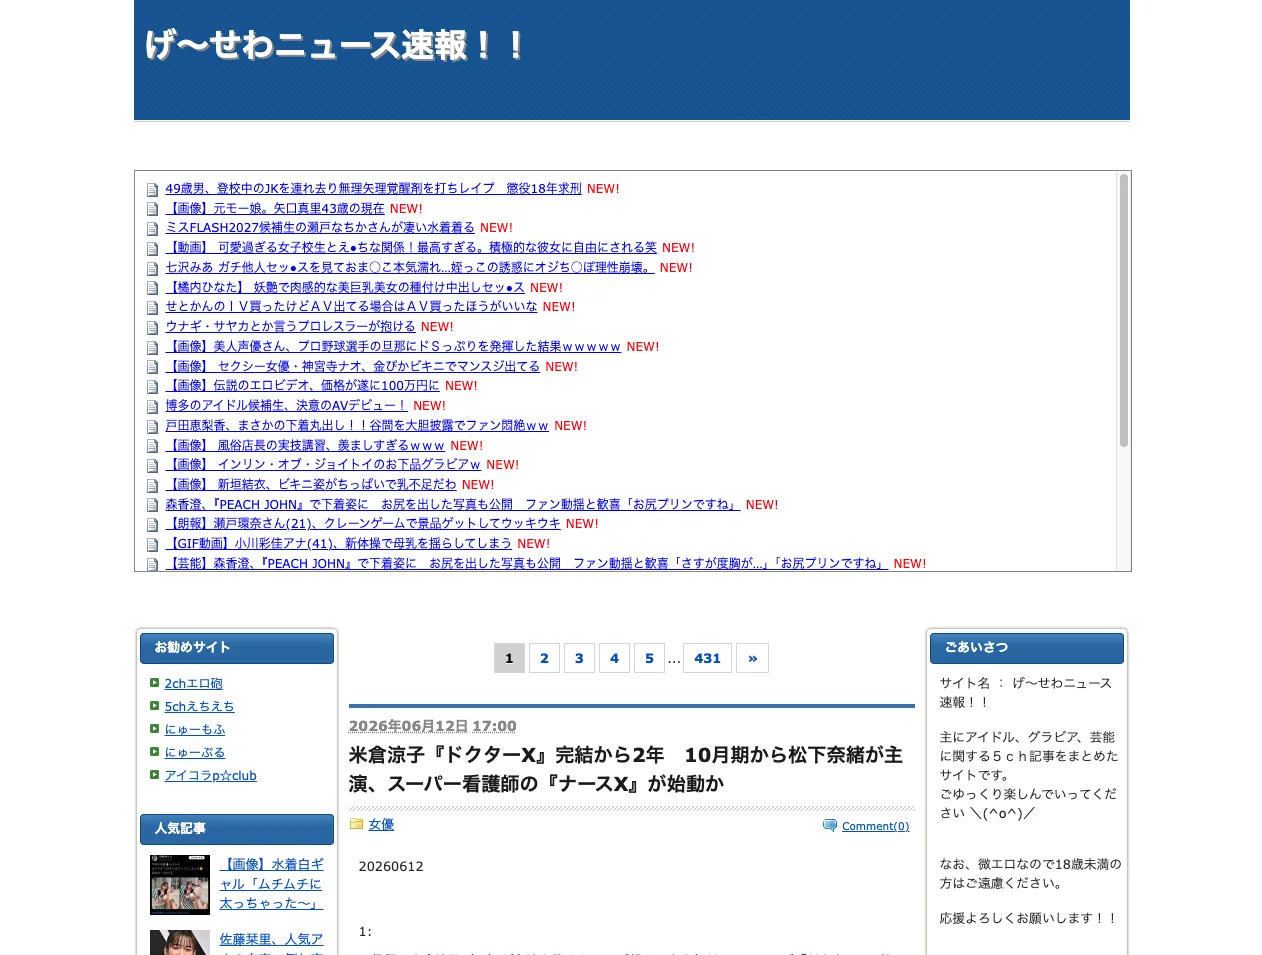The height and width of the screenshot is (955, 1262).
Task: Open popular article 水着白ギャル link
Action: tap(272, 884)
